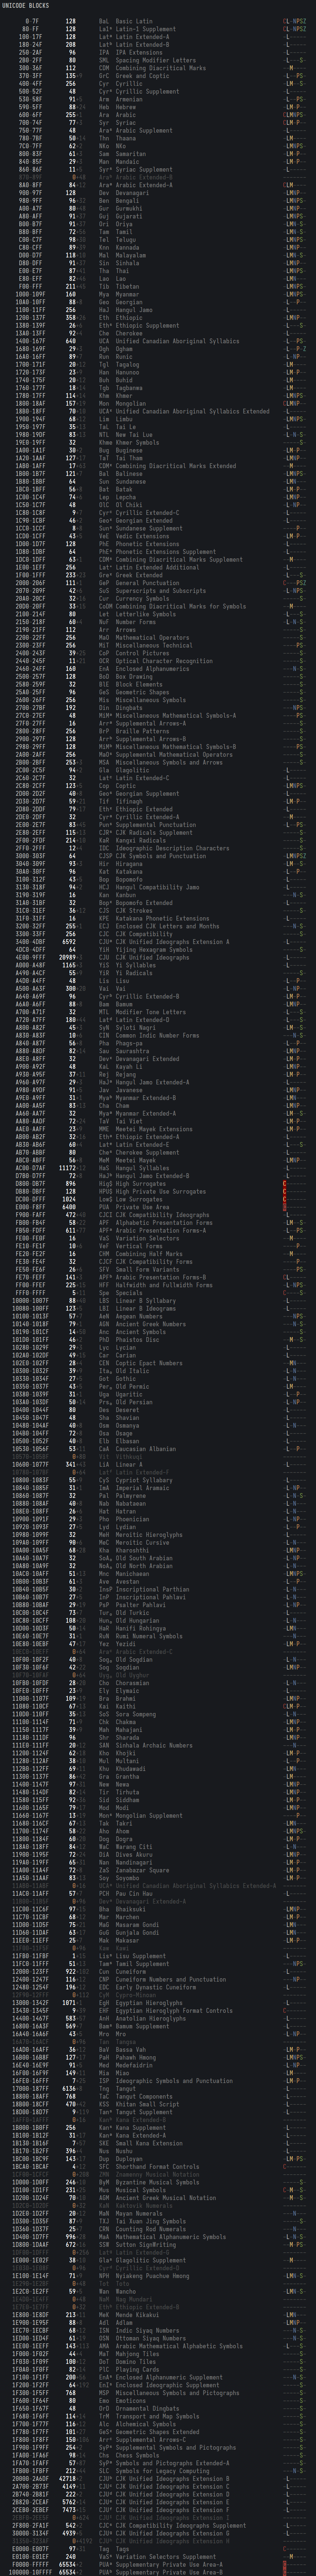316x2576 pixels.
Task: Select the 'Ogham' block row
Action: click(x=158, y=349)
